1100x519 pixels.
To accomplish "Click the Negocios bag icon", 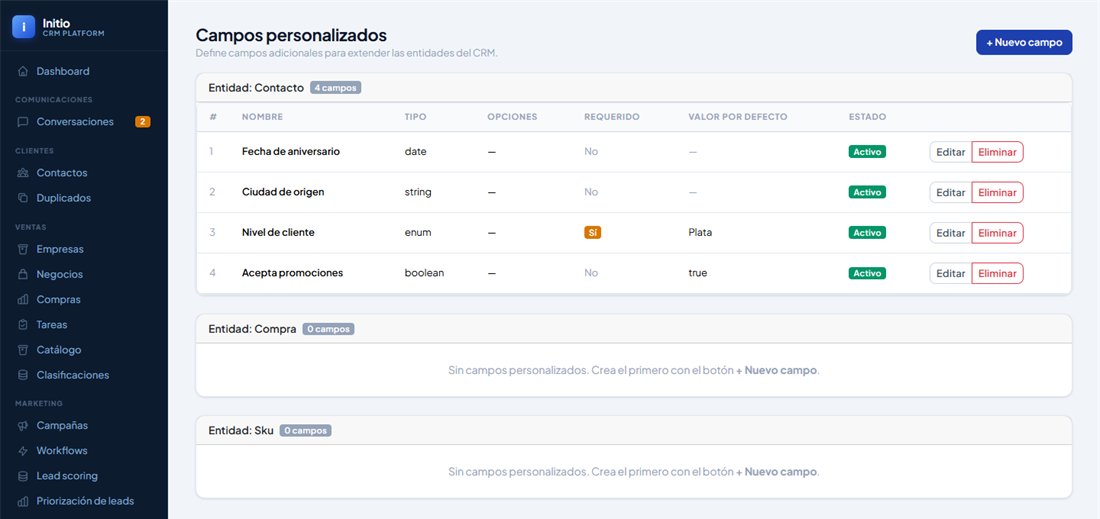I will (x=23, y=274).
